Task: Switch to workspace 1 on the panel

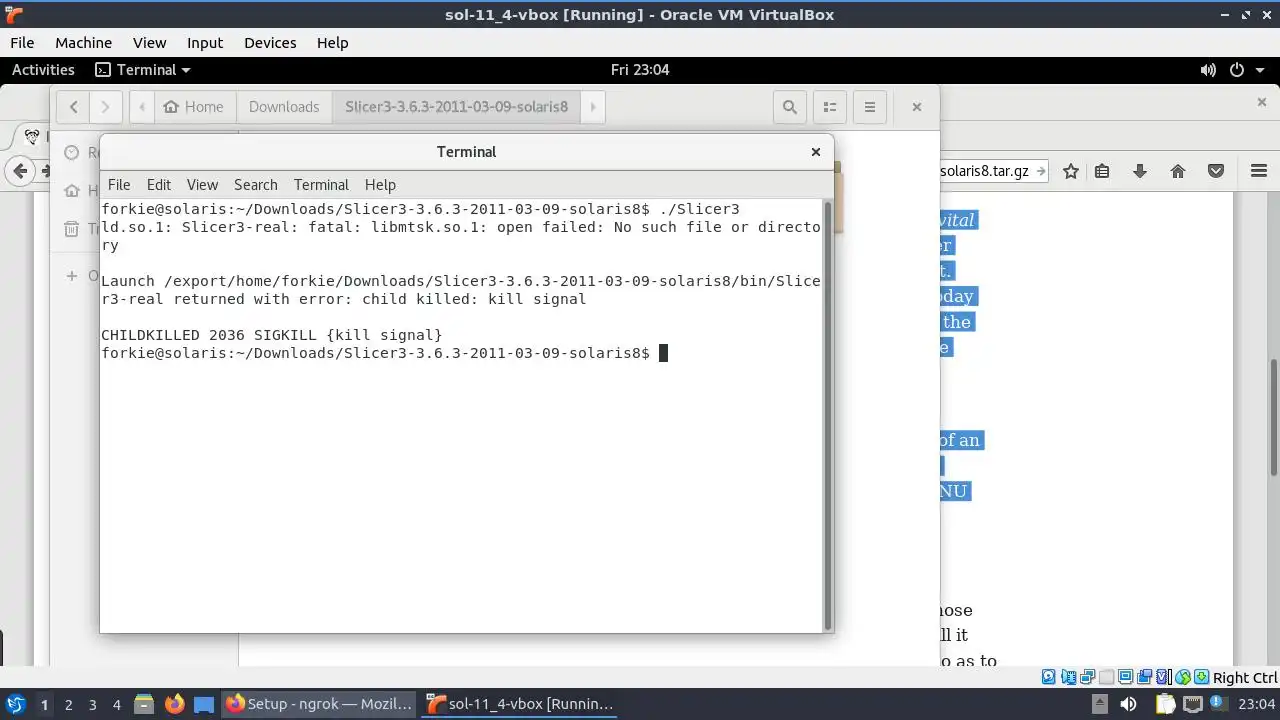Action: coord(44,704)
